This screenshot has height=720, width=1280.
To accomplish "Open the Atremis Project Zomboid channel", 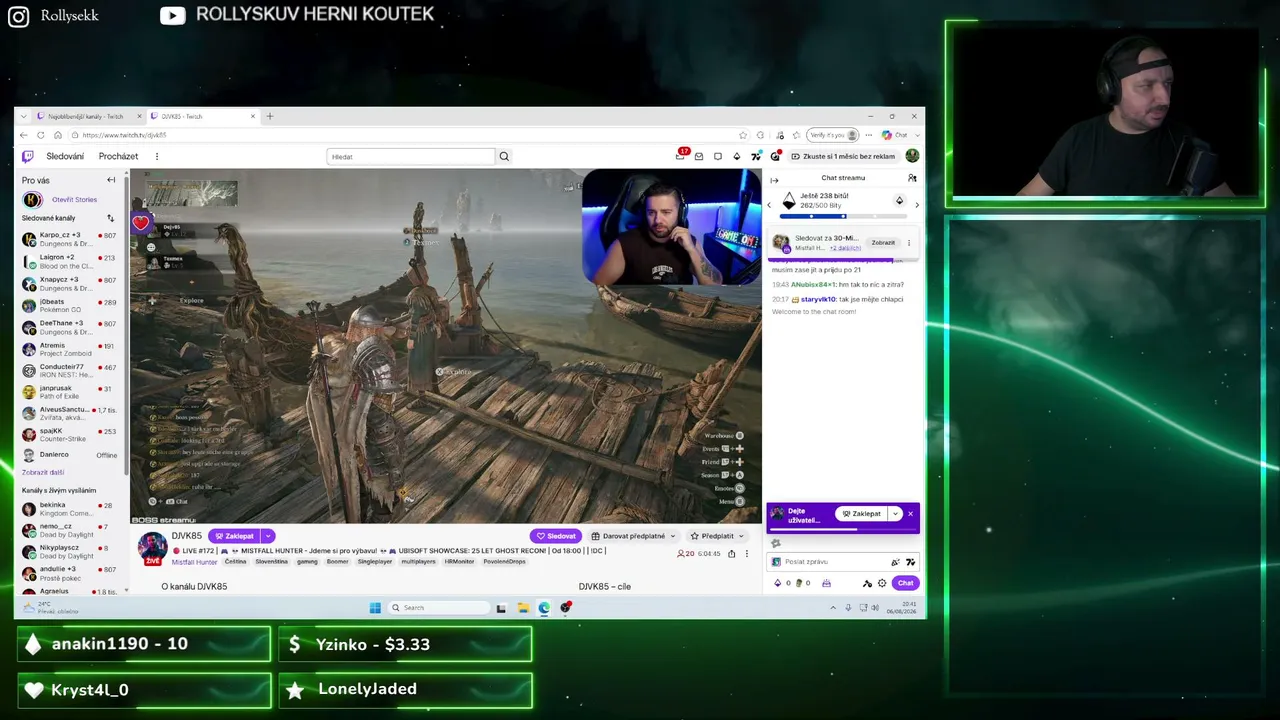I will [x=70, y=349].
